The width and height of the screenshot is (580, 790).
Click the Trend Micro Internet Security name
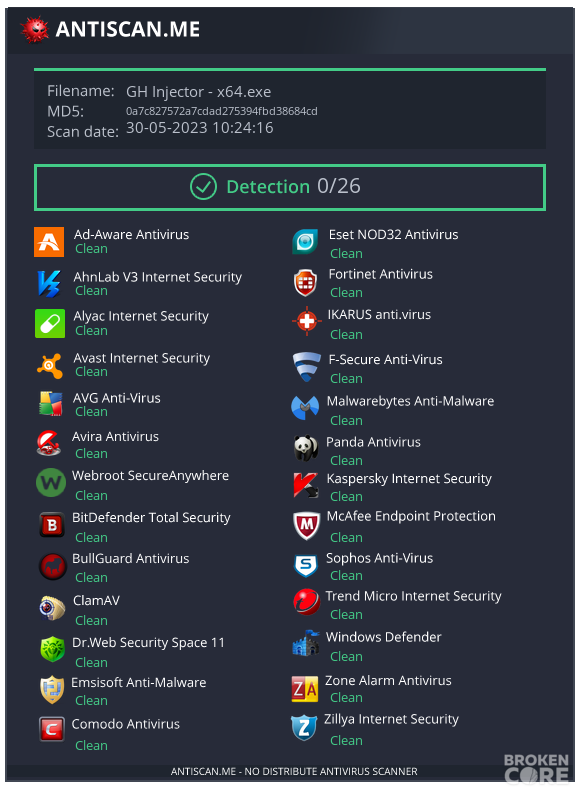413,596
